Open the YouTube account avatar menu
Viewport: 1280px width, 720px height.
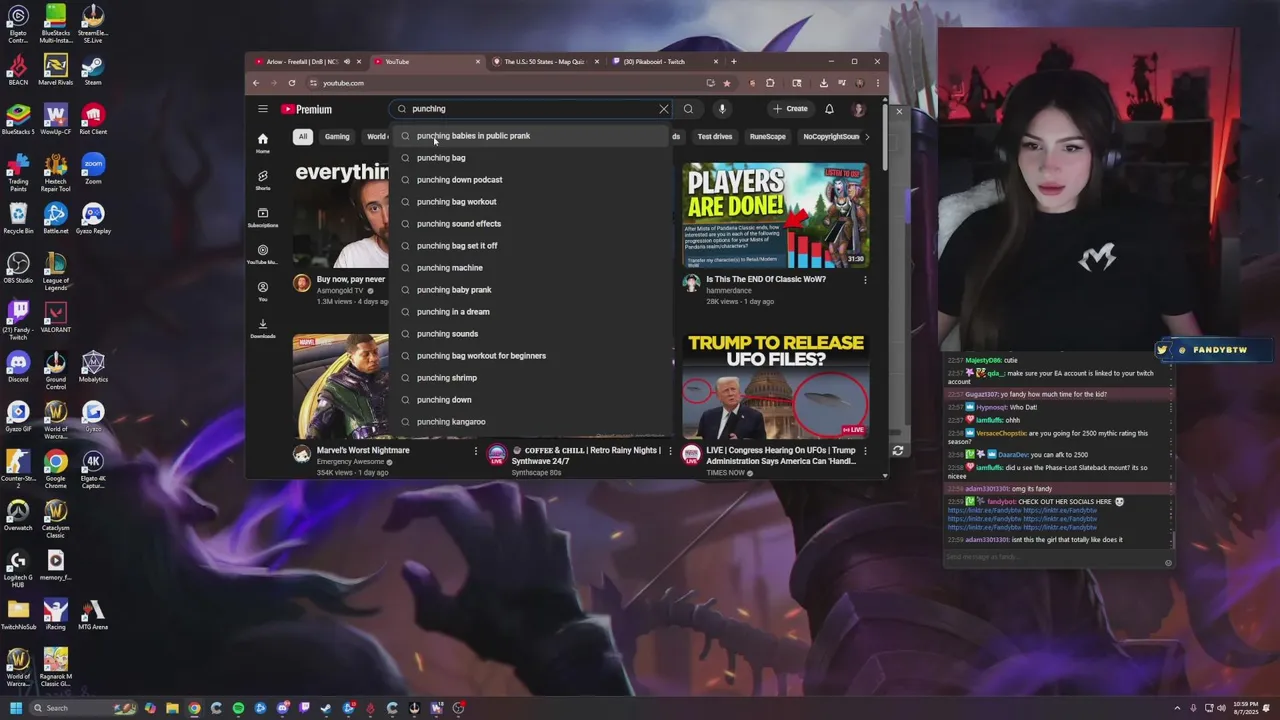pos(858,109)
